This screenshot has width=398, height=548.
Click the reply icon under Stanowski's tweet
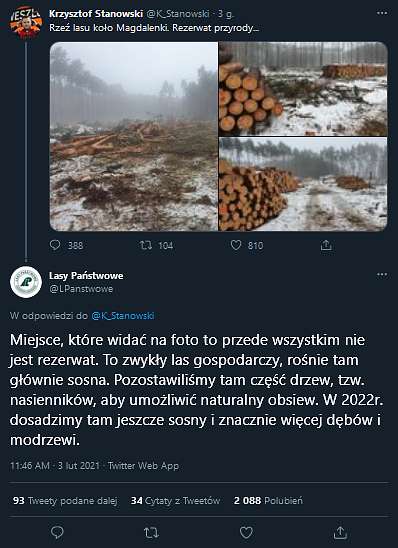[x=55, y=245]
